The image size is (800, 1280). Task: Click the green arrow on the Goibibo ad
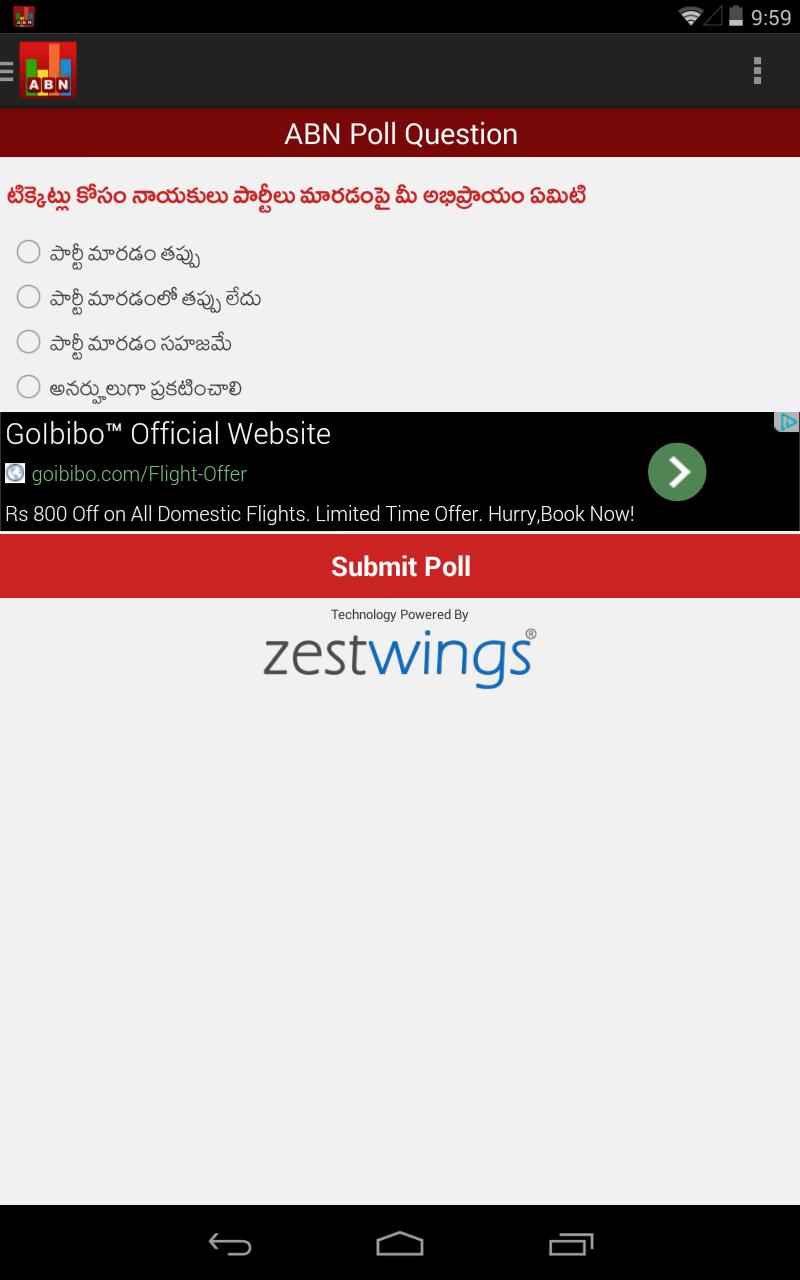[x=677, y=472]
